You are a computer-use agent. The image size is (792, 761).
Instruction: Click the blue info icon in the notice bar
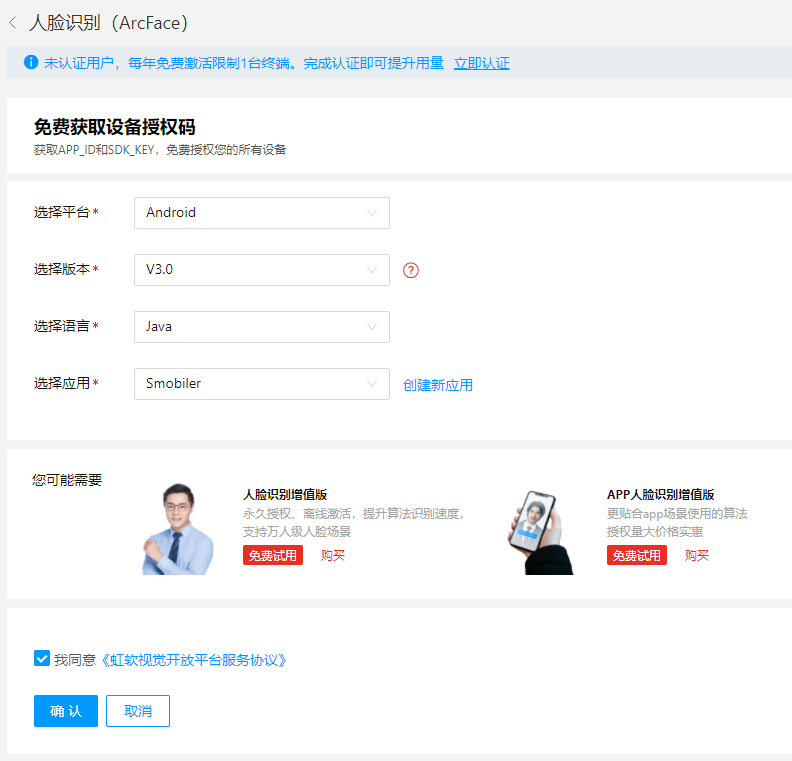[31, 62]
